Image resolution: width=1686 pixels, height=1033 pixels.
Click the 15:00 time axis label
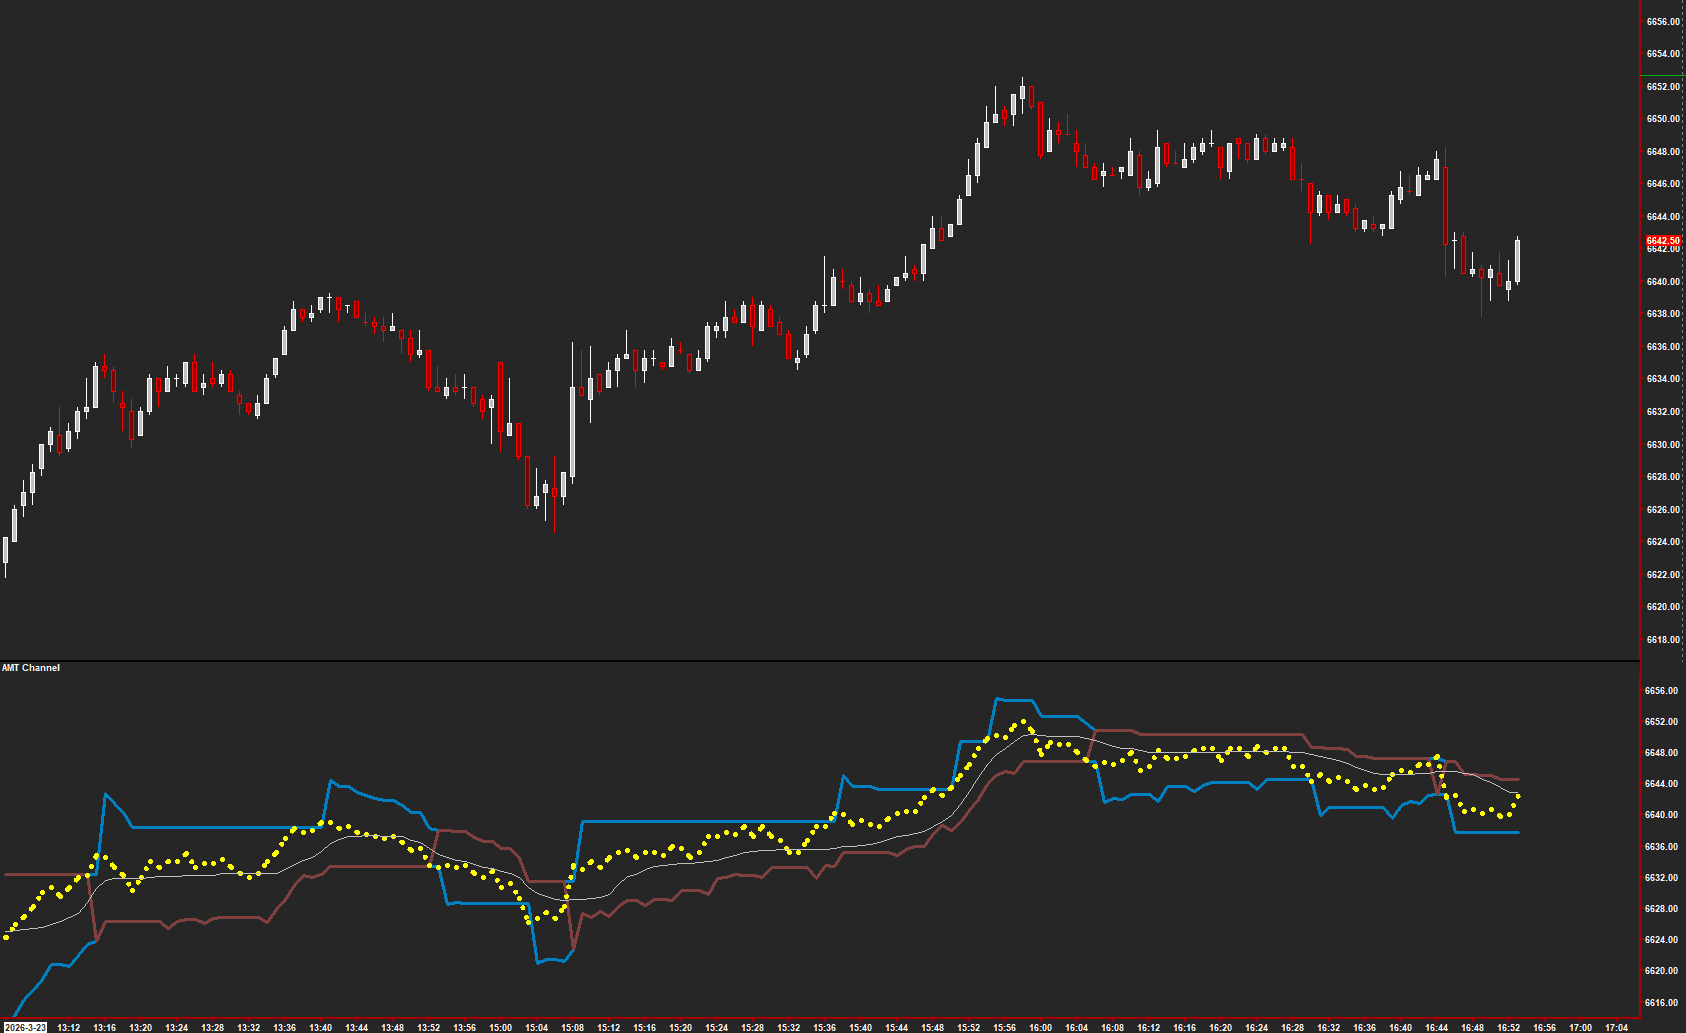[x=500, y=1027]
